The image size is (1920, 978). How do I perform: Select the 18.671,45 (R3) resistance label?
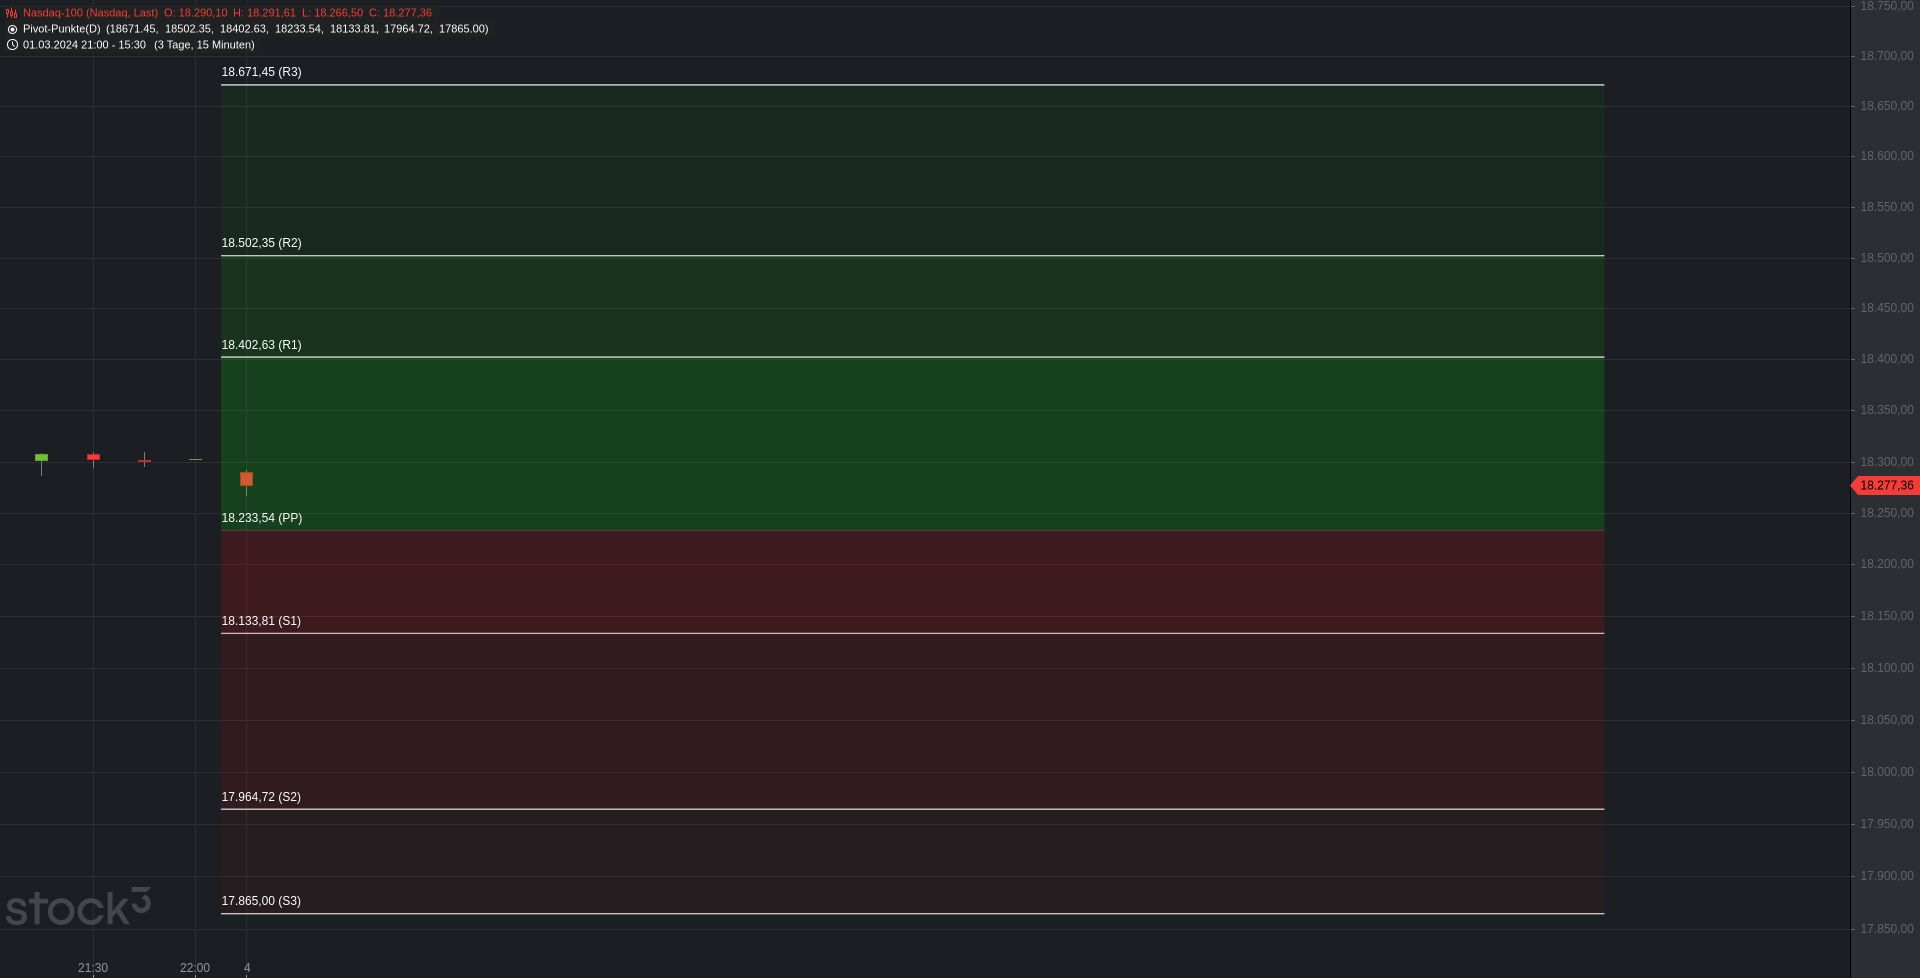coord(261,72)
